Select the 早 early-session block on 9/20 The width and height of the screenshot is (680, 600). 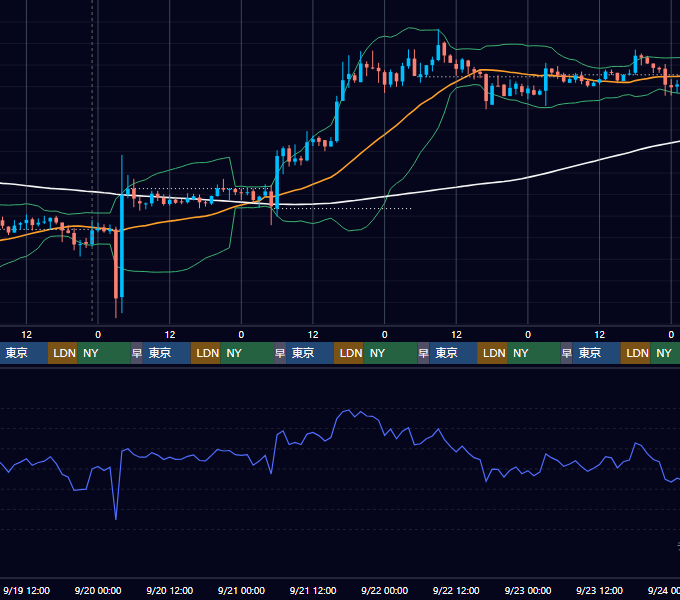[x=137, y=353]
